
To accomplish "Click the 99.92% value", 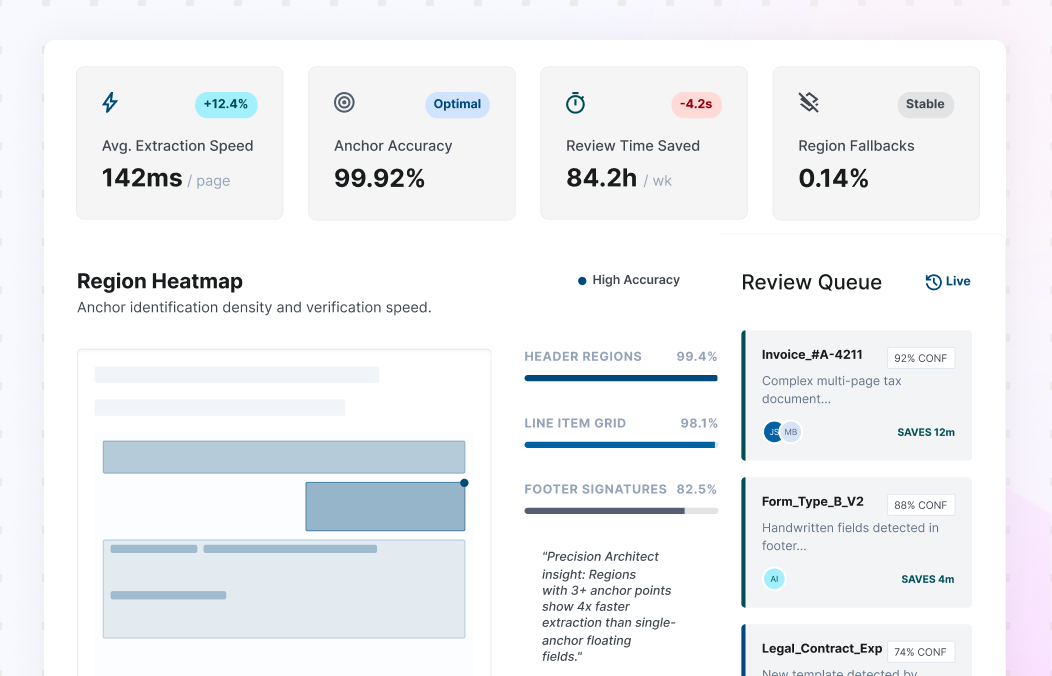I will tap(380, 178).
